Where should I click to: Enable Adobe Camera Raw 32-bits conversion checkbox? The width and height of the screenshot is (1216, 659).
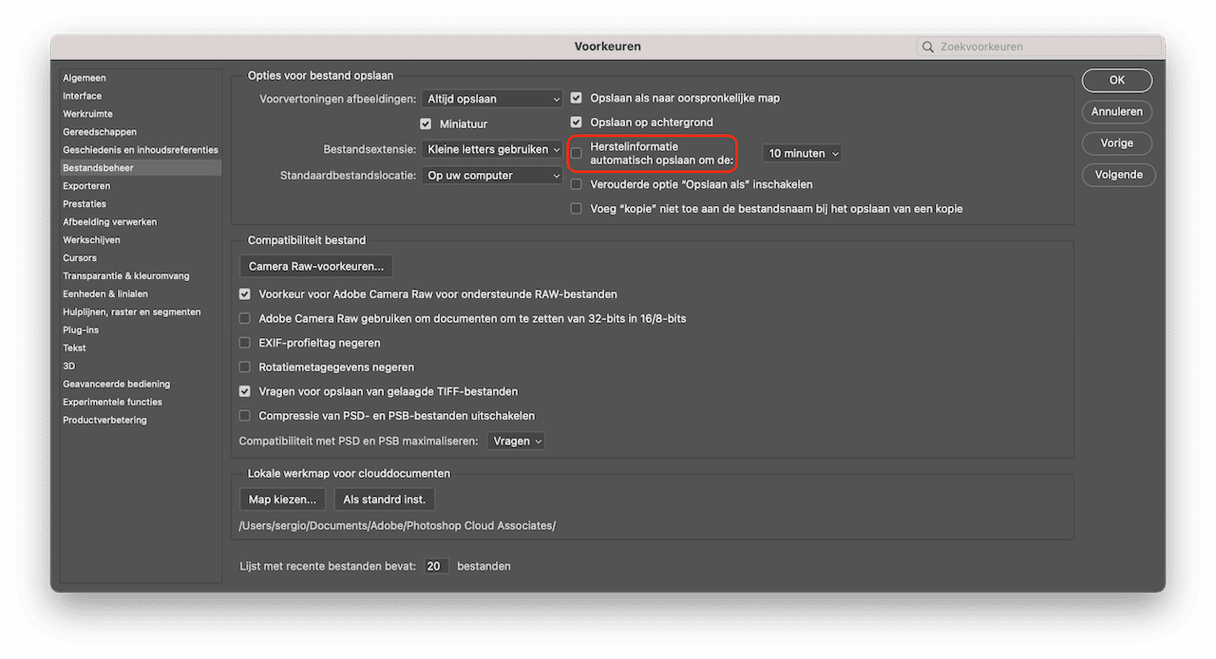(x=244, y=319)
